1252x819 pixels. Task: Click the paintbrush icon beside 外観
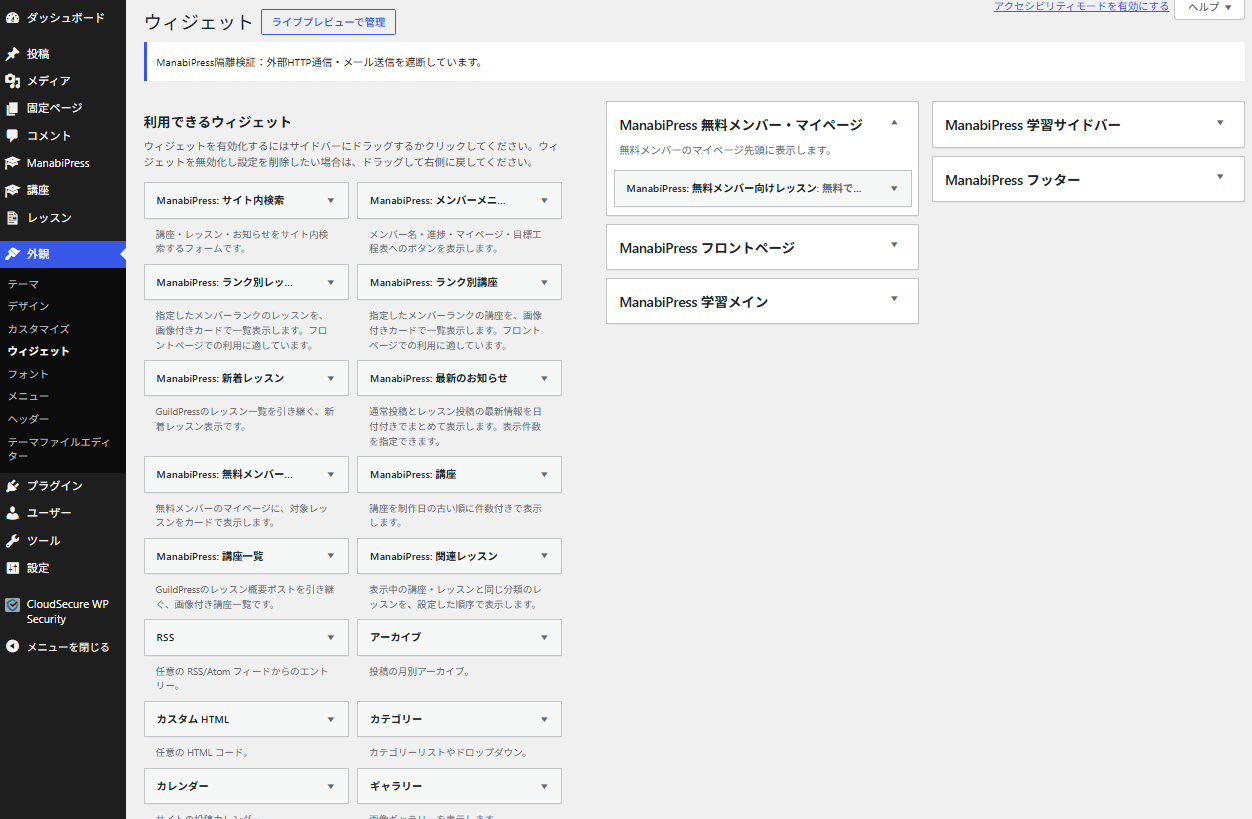click(12, 254)
